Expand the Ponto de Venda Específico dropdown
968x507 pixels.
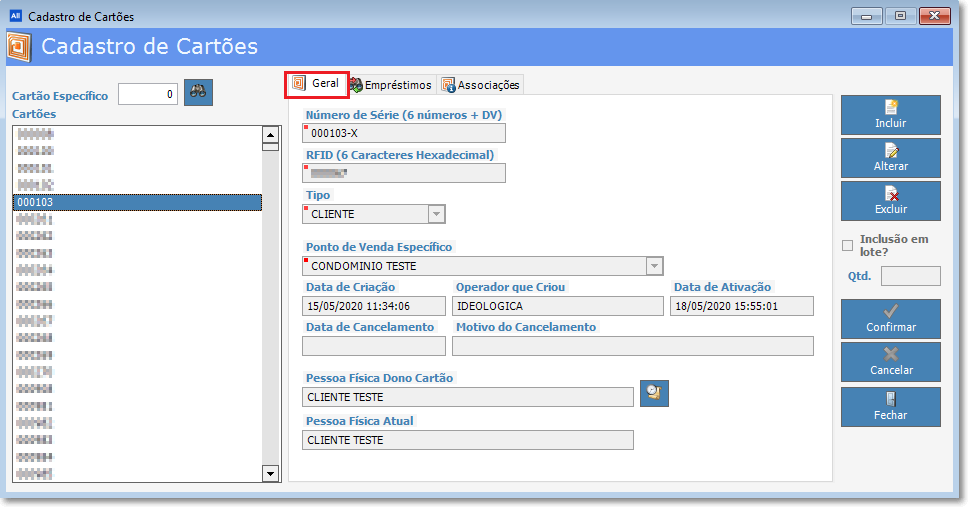coord(653,266)
